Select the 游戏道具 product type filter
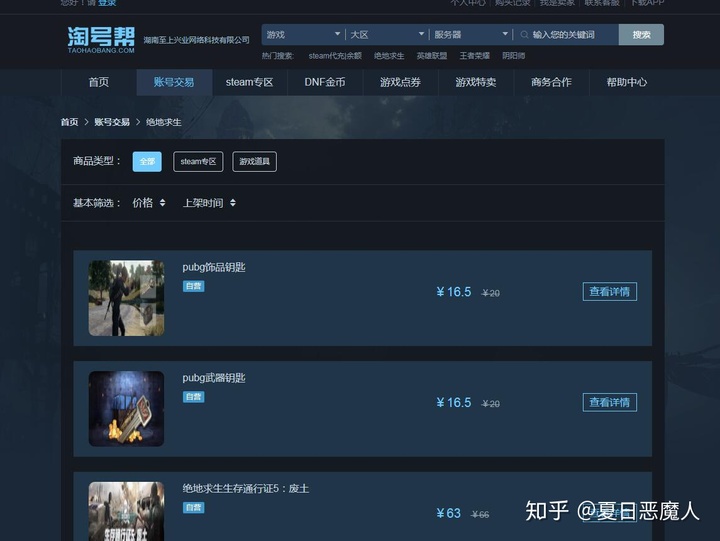Image resolution: width=720 pixels, height=541 pixels. pos(254,162)
